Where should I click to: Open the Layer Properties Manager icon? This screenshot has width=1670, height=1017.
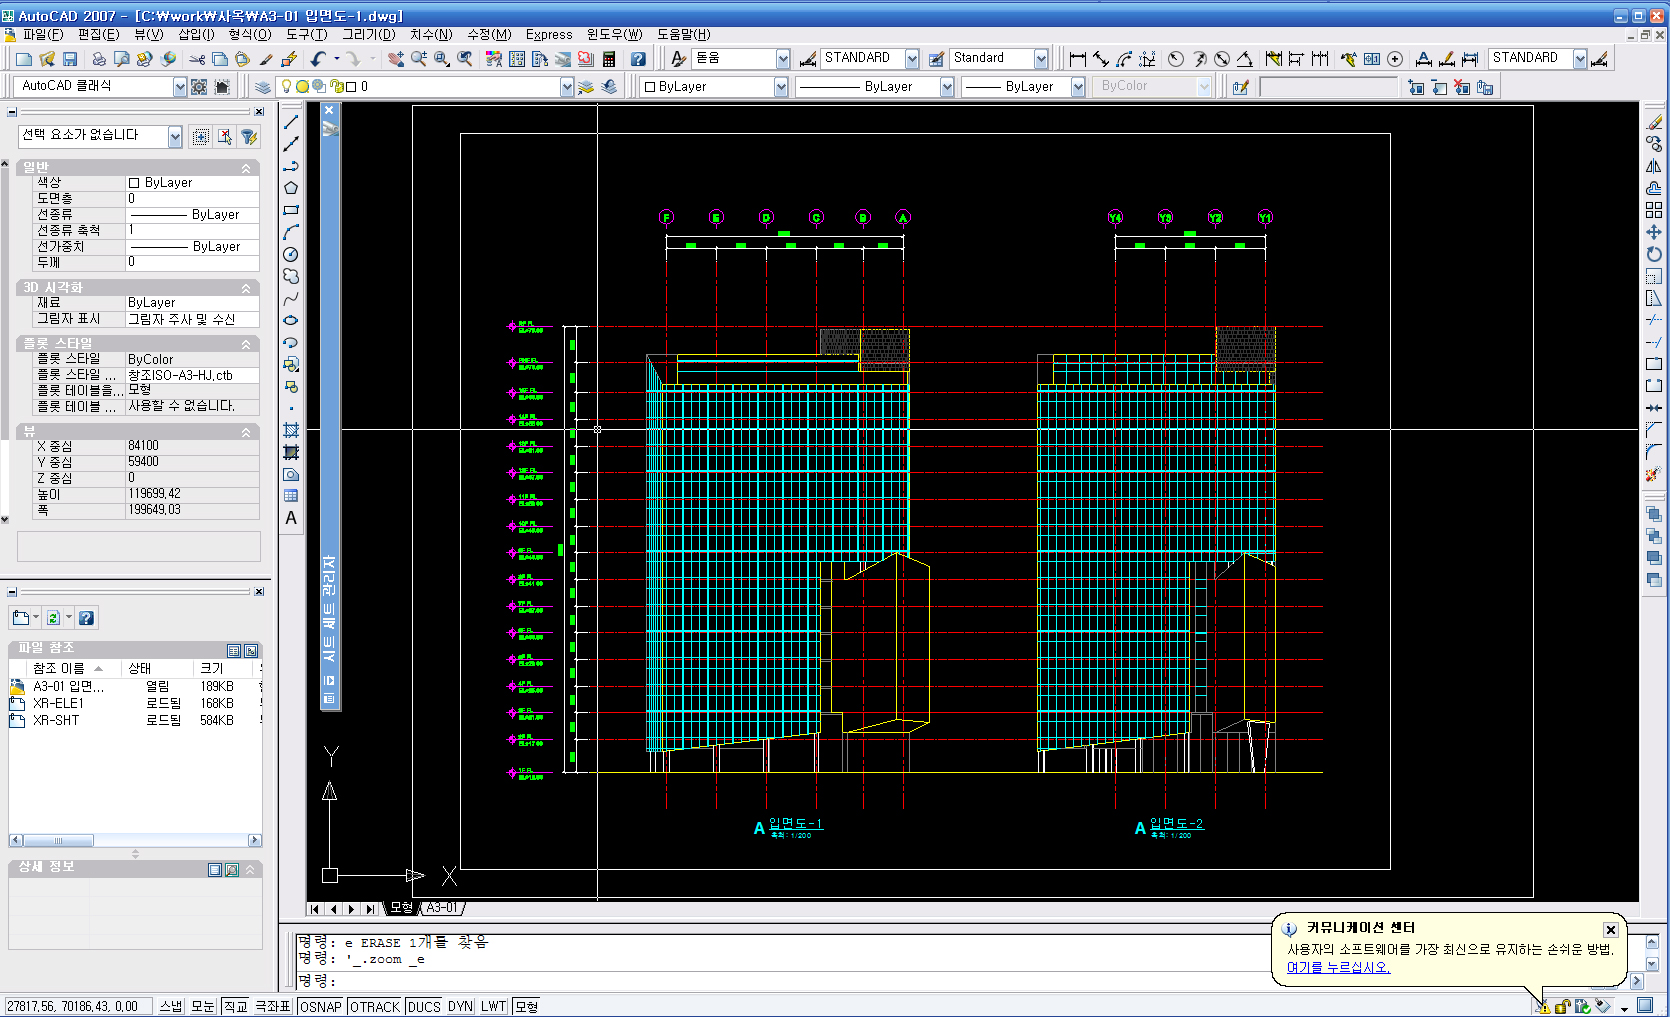(x=263, y=87)
